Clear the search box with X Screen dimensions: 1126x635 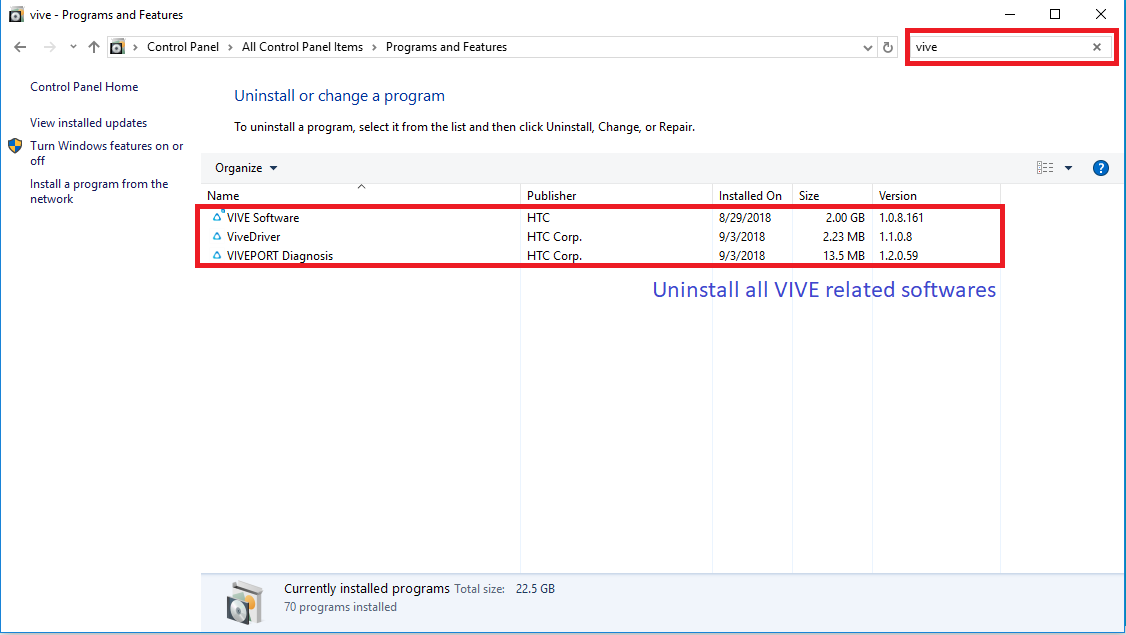tap(1097, 47)
